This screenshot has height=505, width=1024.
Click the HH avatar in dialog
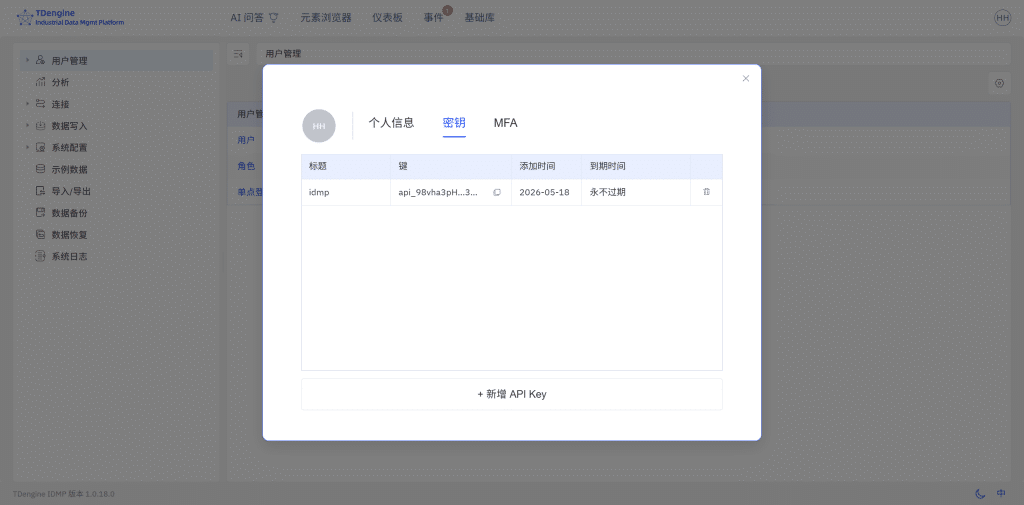(x=319, y=125)
